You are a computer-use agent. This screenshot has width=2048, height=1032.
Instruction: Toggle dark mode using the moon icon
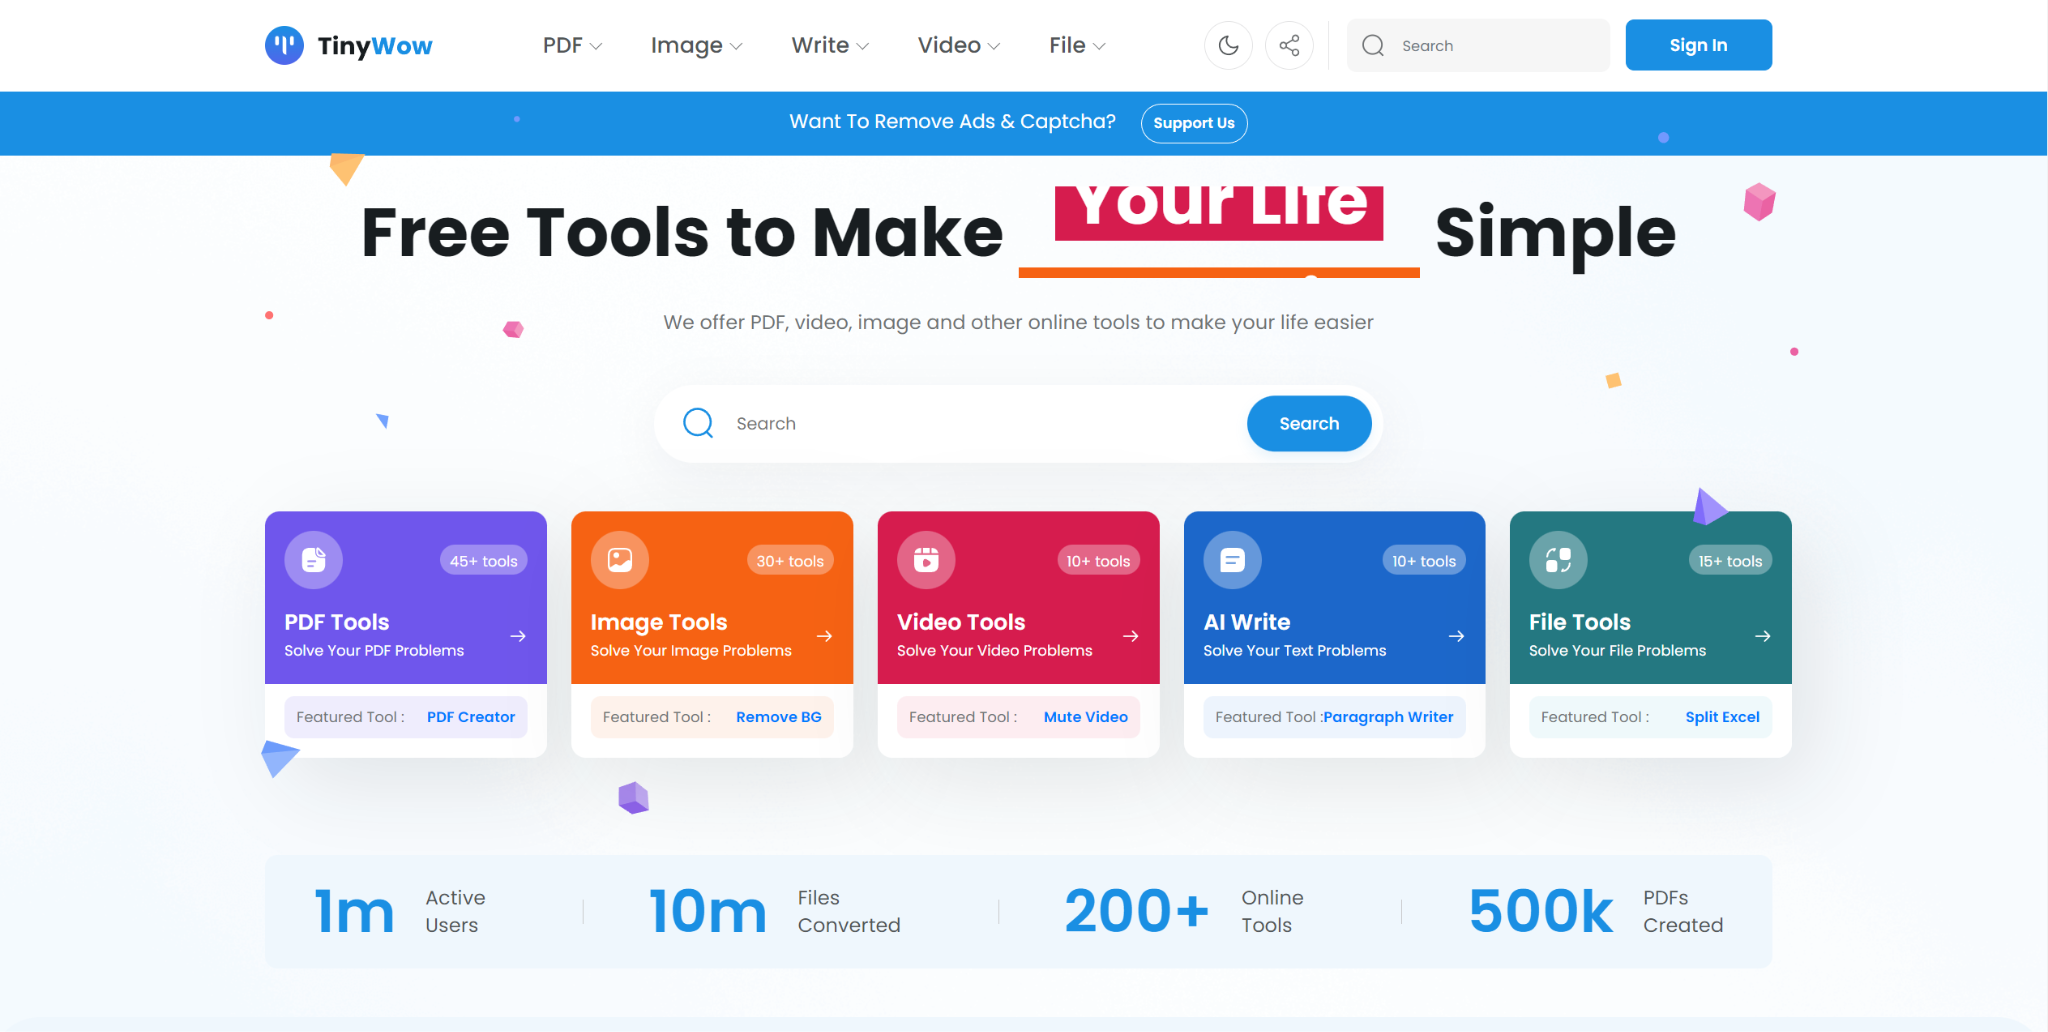pyautogui.click(x=1228, y=45)
